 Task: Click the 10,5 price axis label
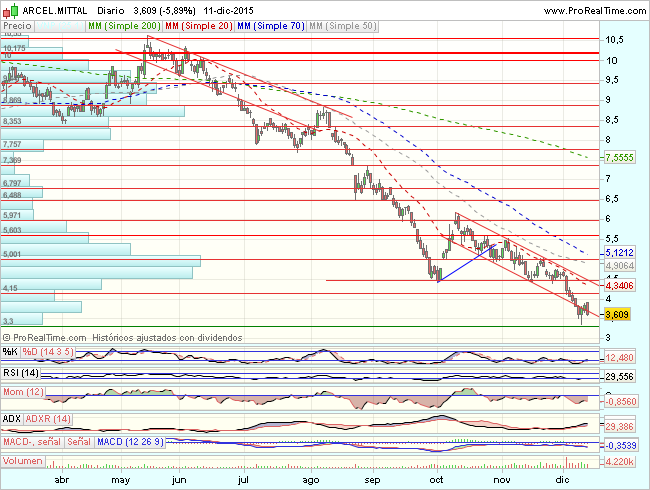(614, 40)
